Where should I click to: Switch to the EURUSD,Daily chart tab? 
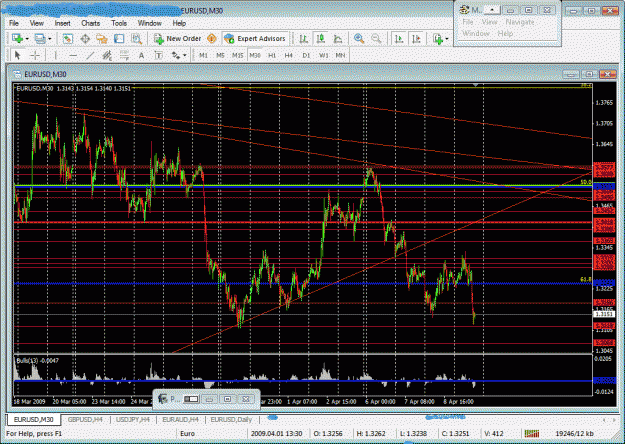click(x=231, y=419)
